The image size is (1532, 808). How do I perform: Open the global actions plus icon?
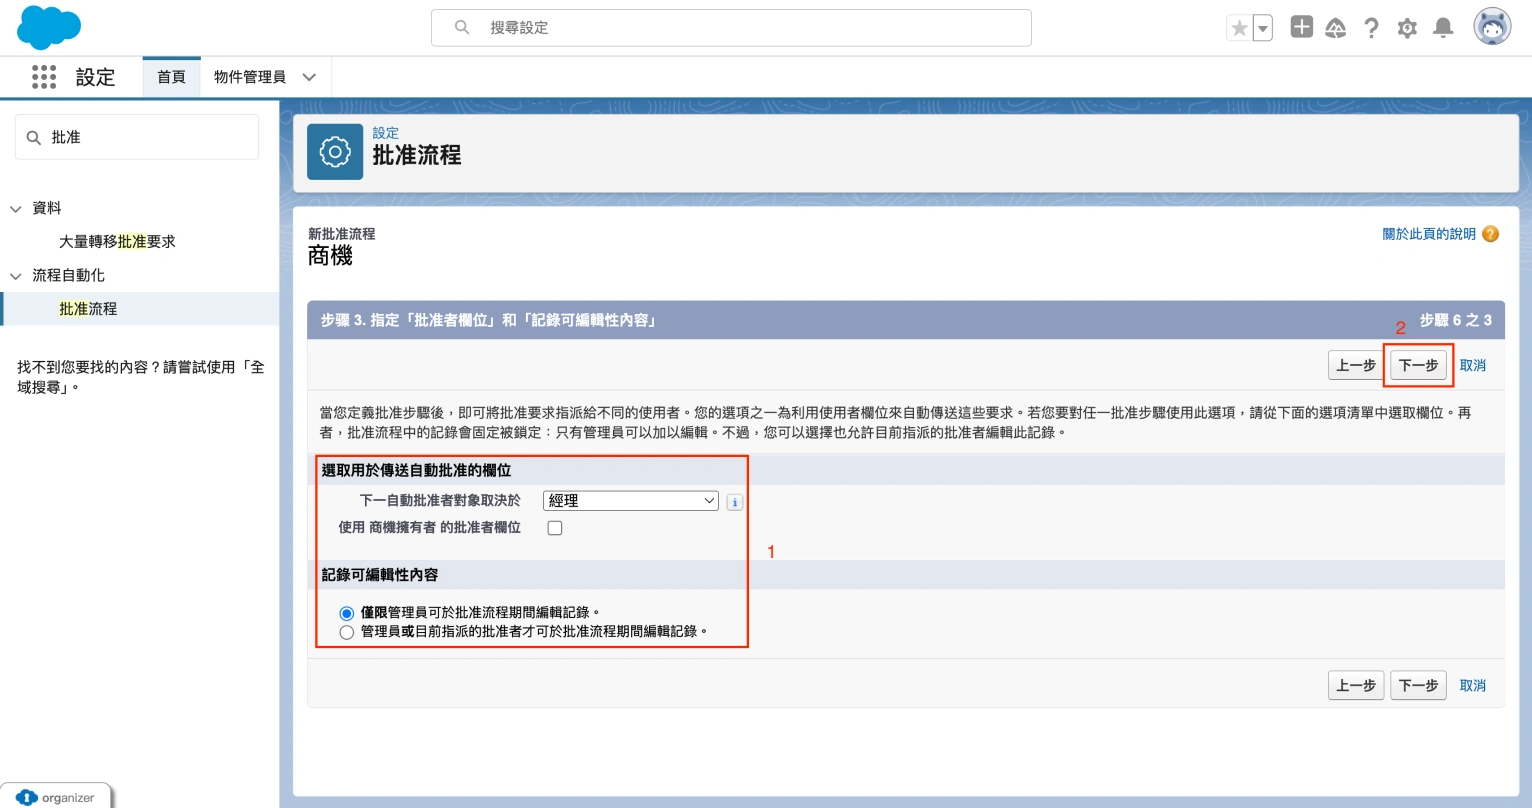pyautogui.click(x=1301, y=27)
